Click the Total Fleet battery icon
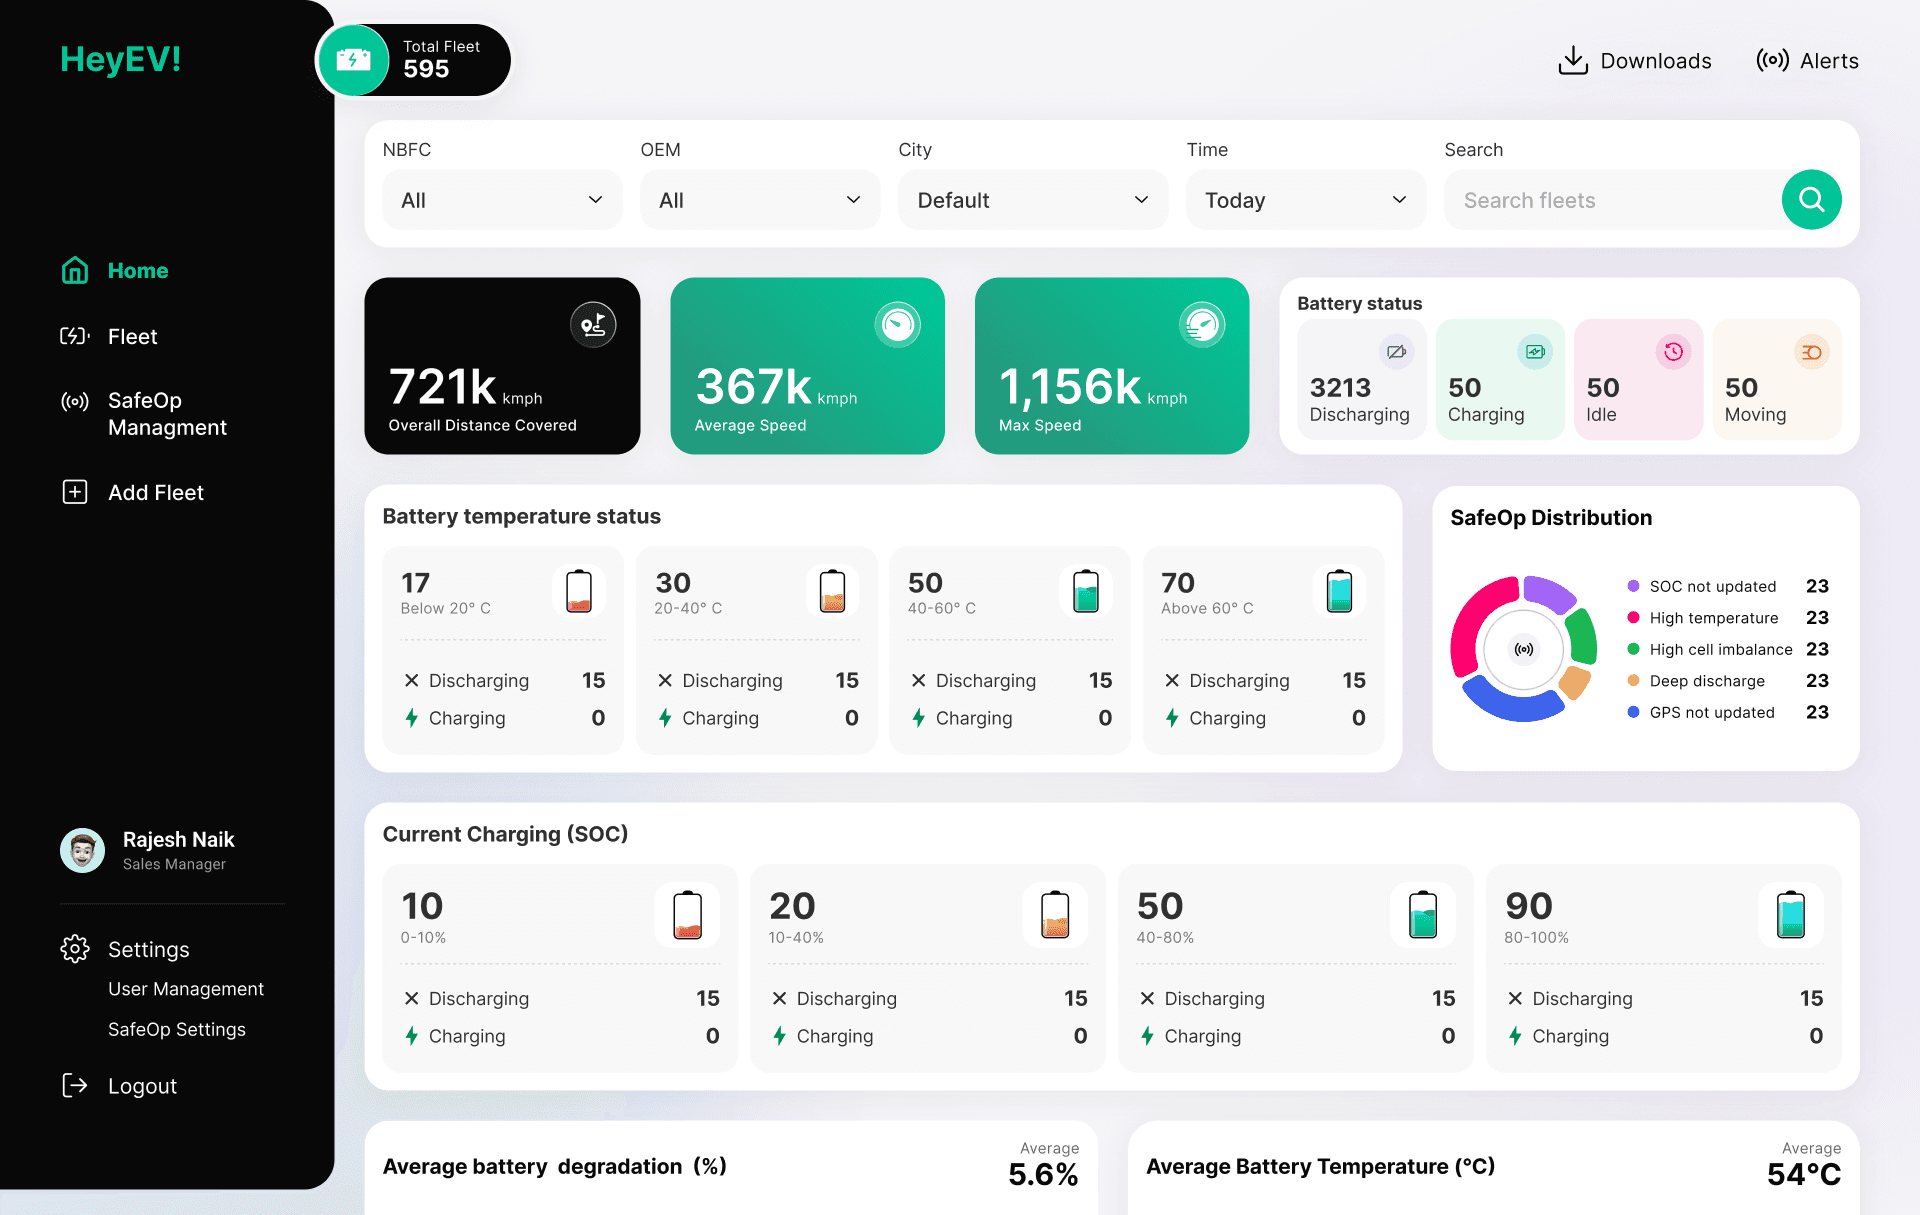This screenshot has width=1920, height=1215. click(x=353, y=60)
